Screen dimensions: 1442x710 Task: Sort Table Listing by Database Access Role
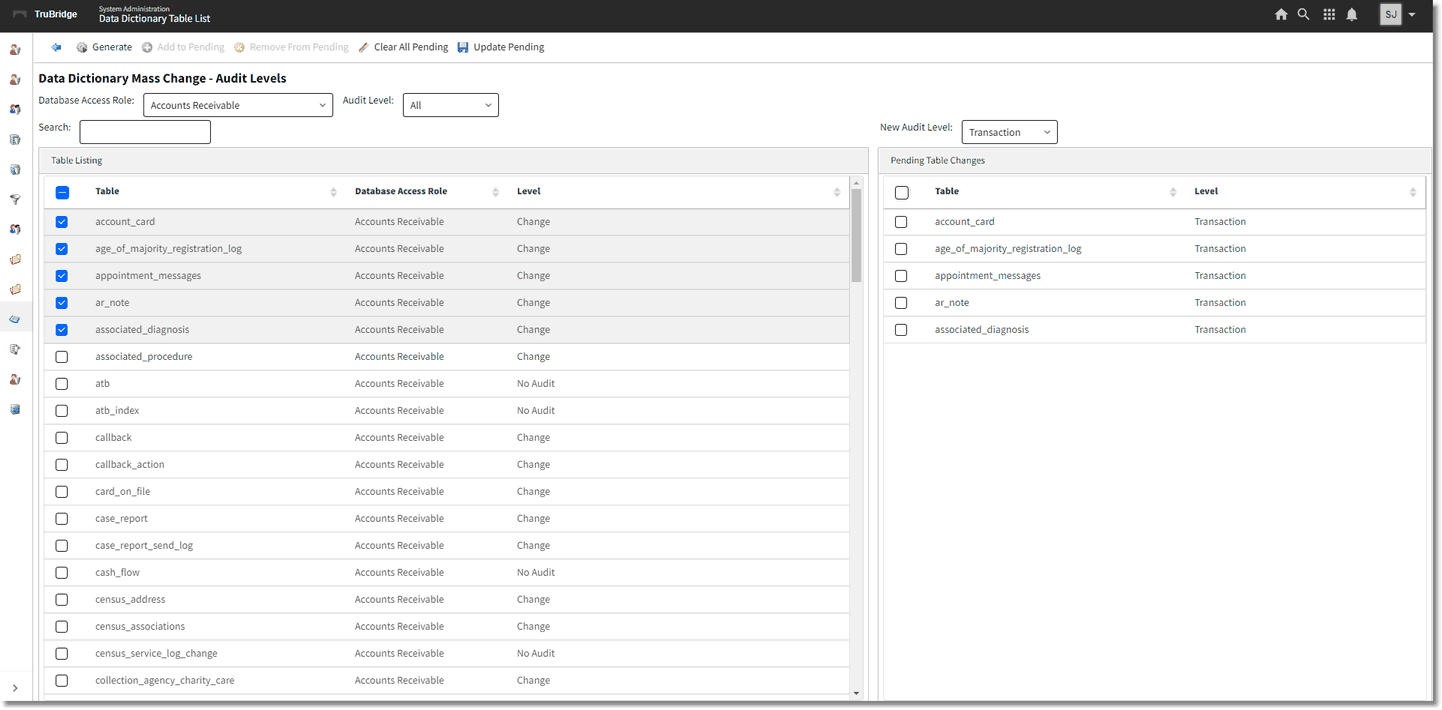point(495,192)
